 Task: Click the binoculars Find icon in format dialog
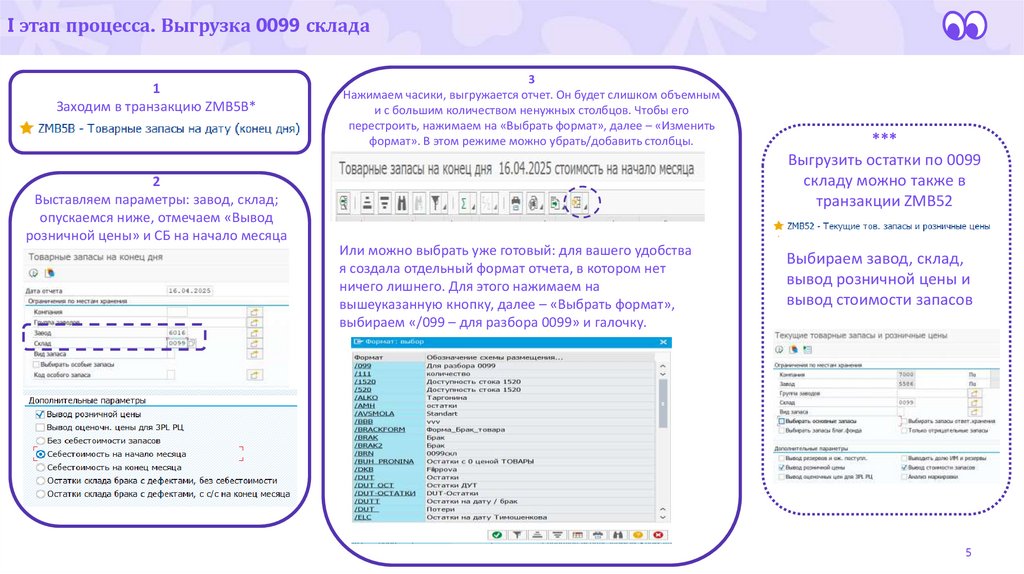click(618, 535)
